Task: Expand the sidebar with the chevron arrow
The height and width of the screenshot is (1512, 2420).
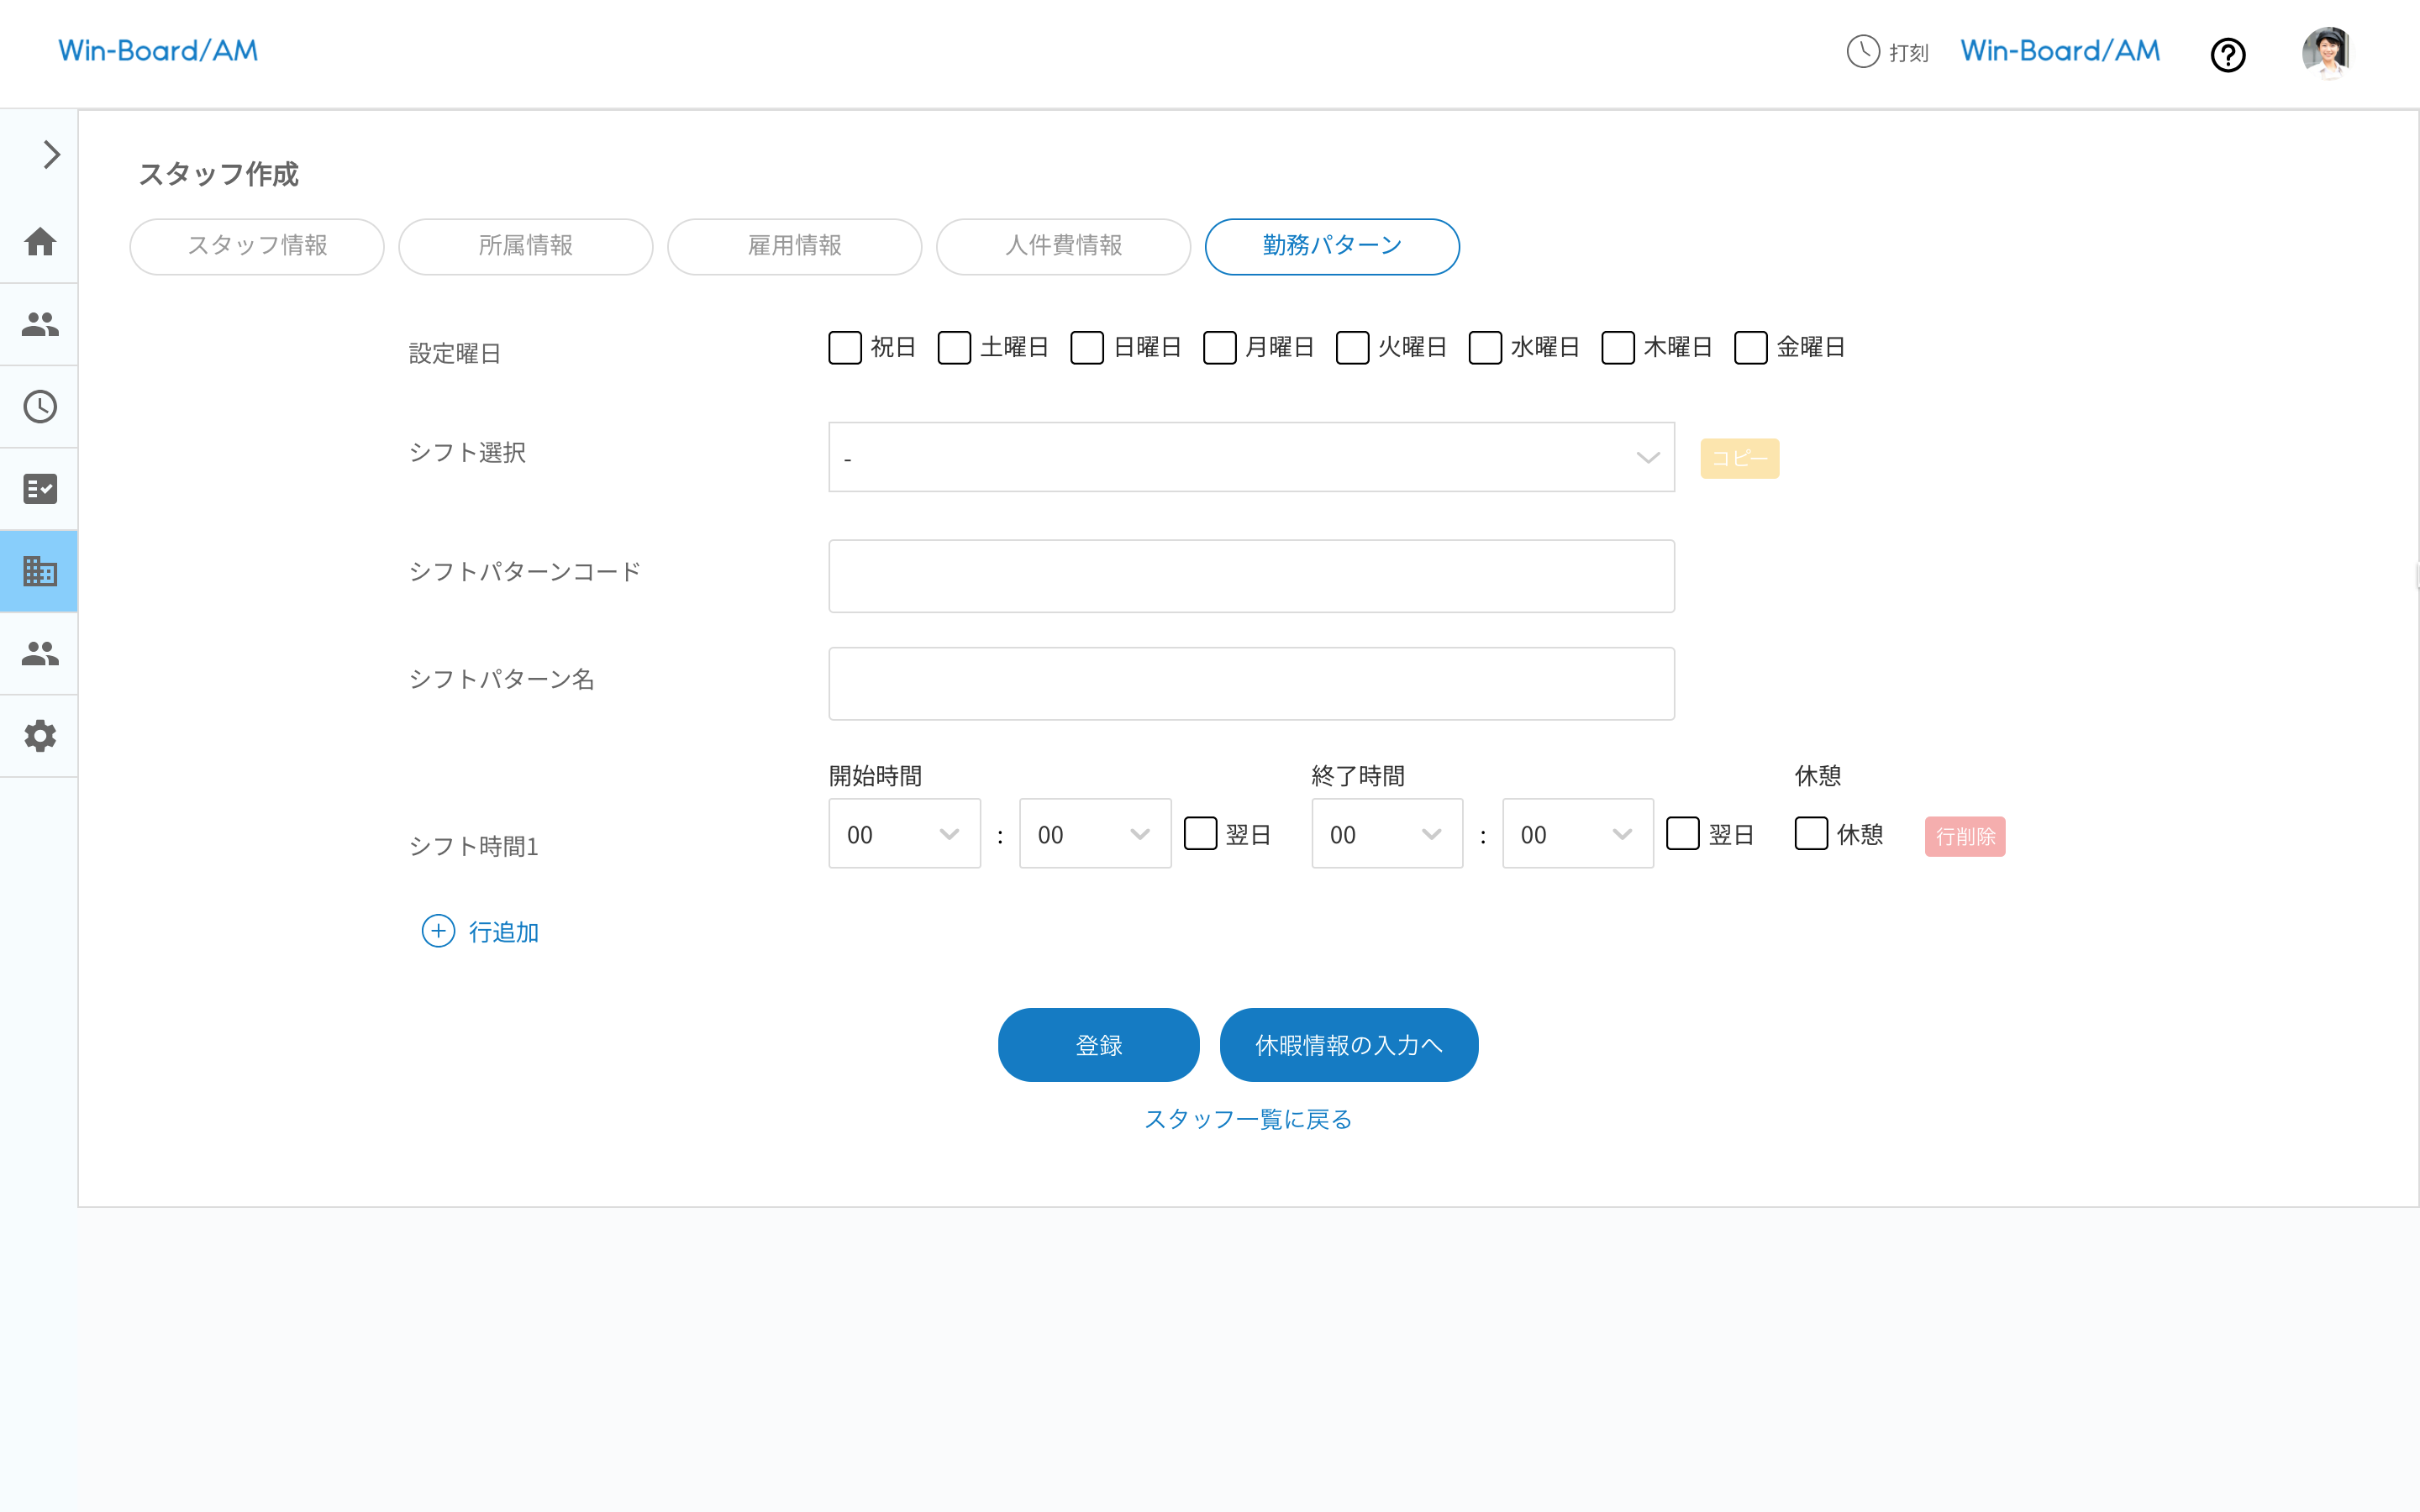Action: point(51,155)
